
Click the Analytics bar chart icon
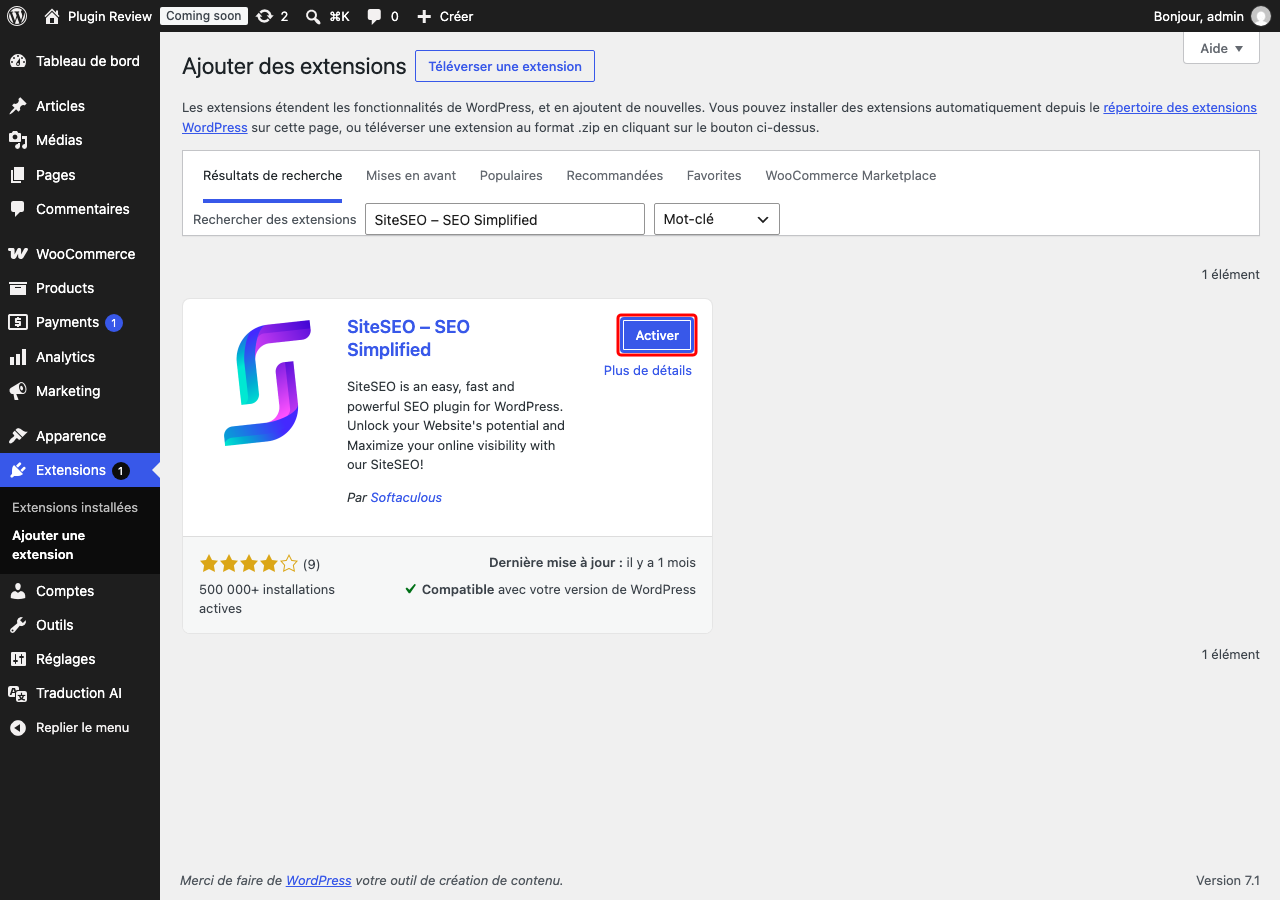tap(18, 357)
